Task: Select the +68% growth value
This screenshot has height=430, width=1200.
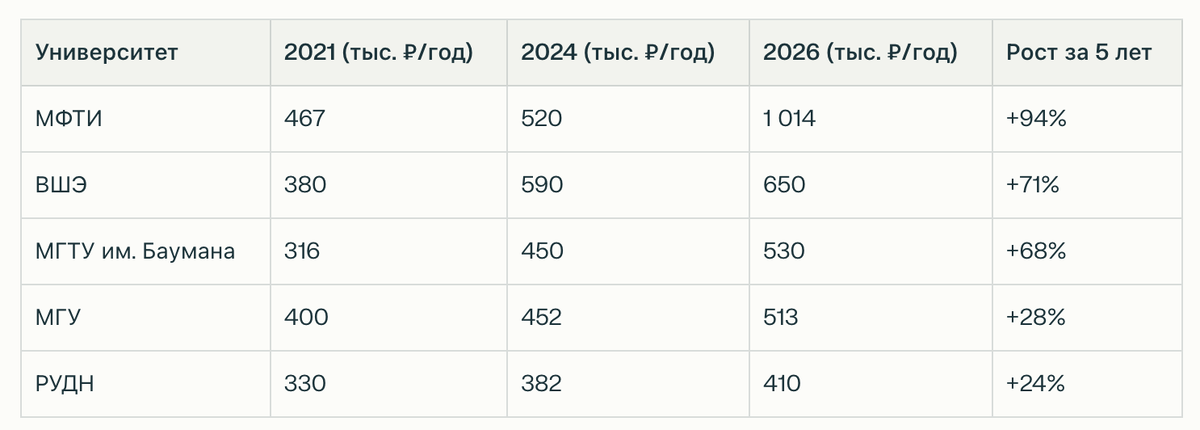Action: pyautogui.click(x=1036, y=251)
